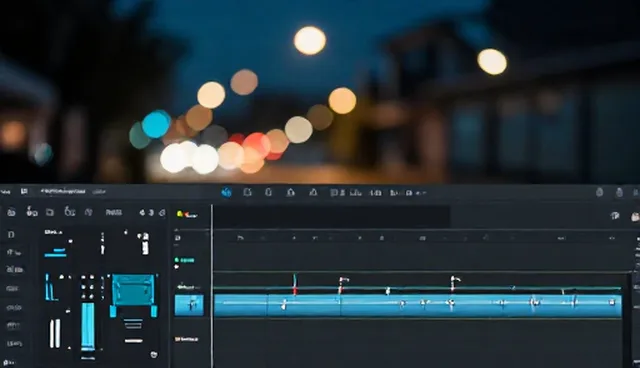This screenshot has height=368, width=640.
Task: Expand the first item in left sidebar
Action: pos(11,235)
